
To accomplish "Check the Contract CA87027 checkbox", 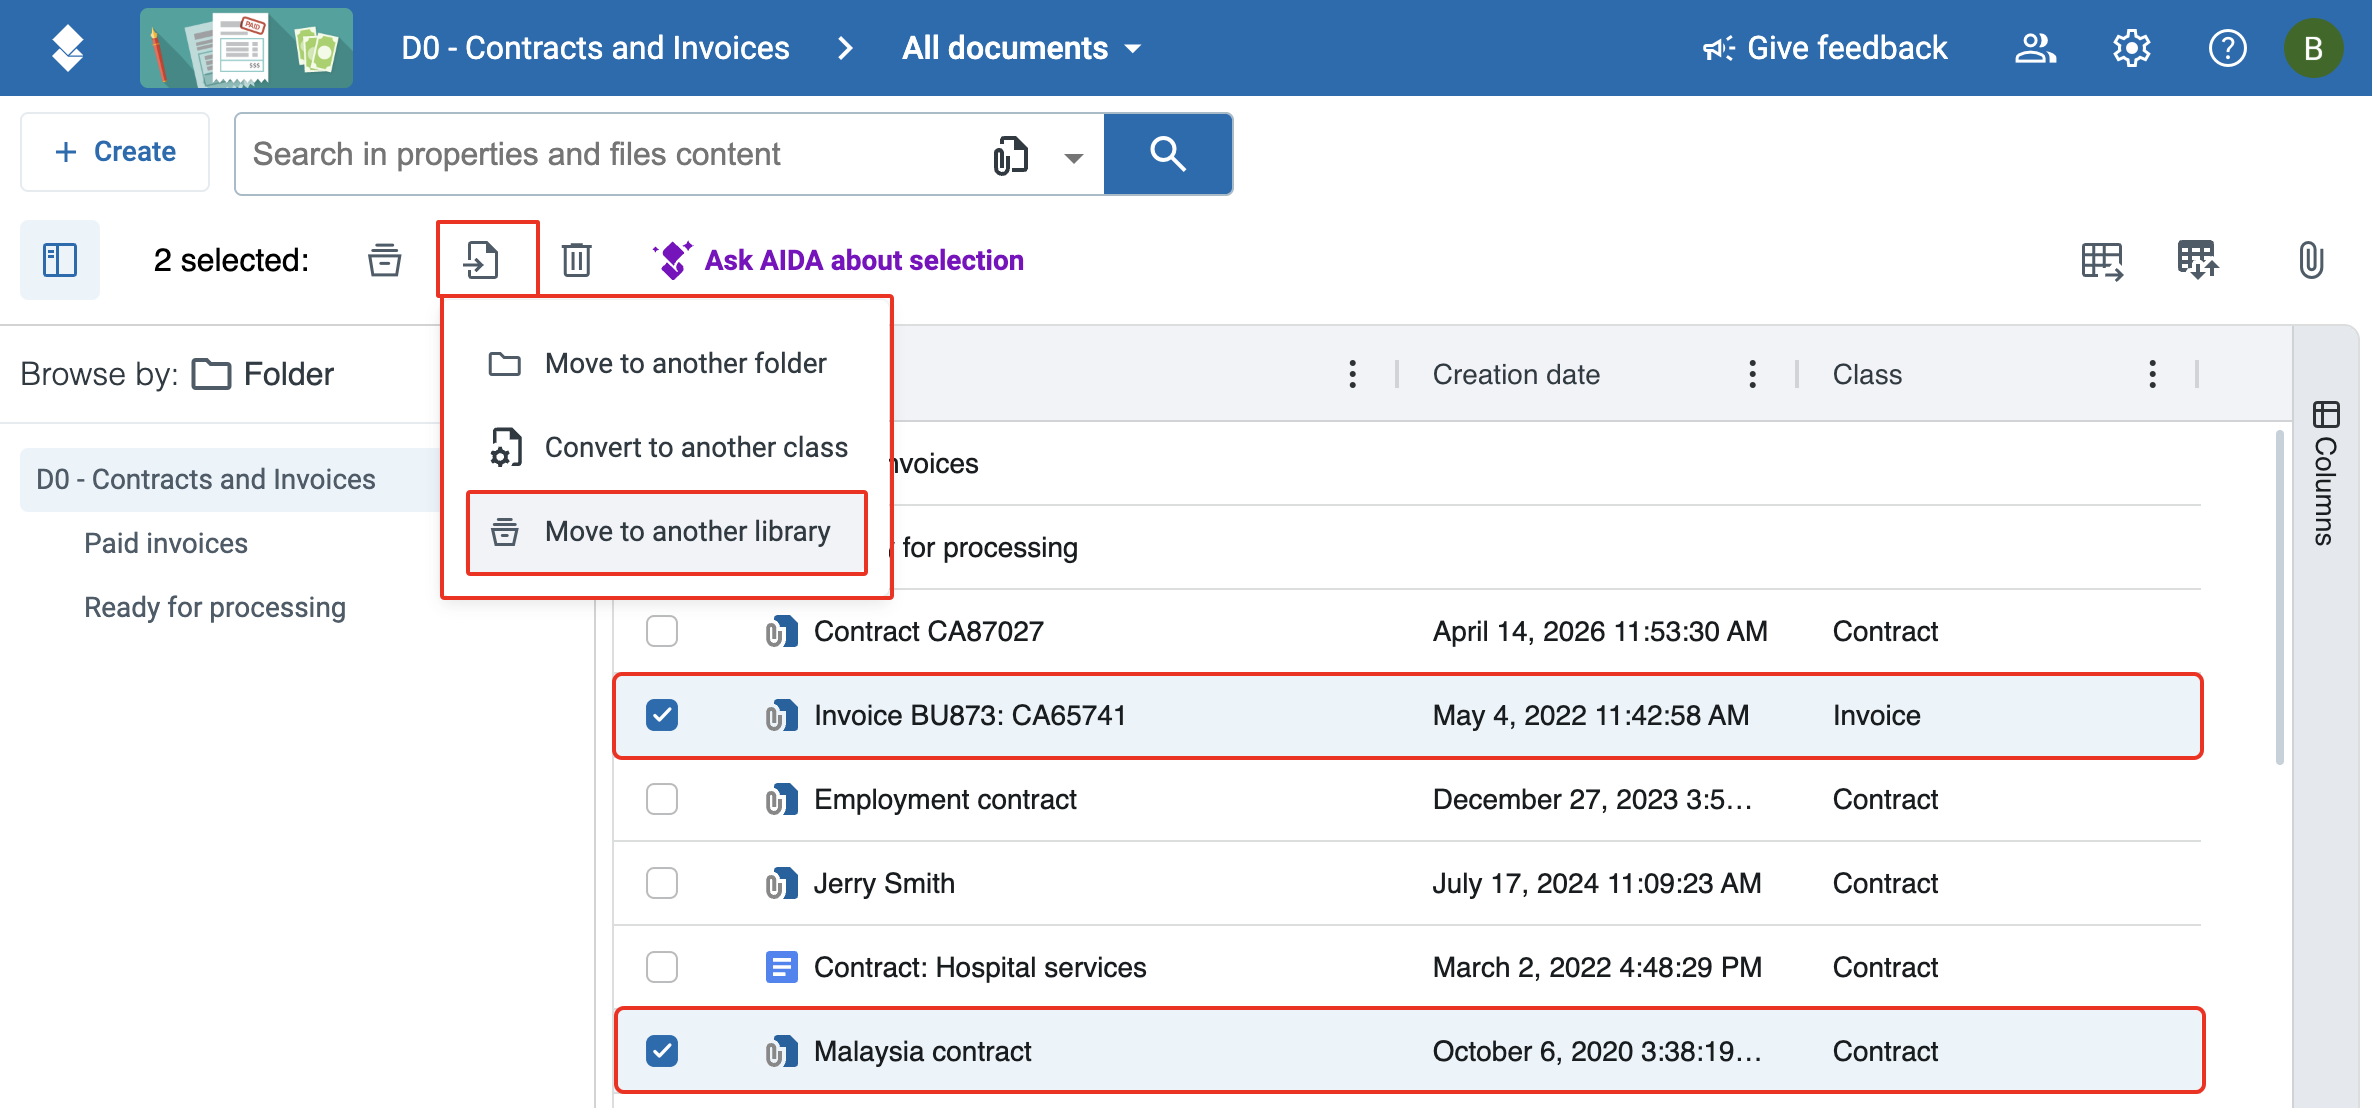I will (x=662, y=632).
